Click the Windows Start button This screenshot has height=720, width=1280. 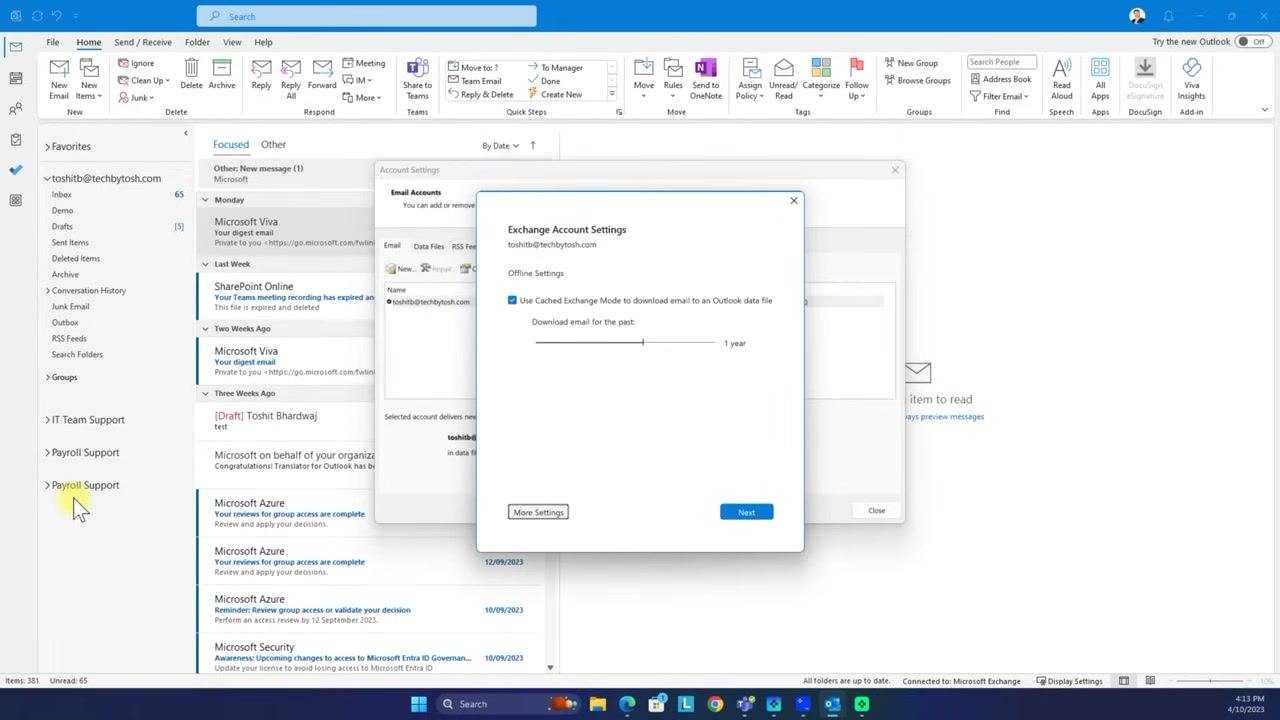(x=419, y=704)
